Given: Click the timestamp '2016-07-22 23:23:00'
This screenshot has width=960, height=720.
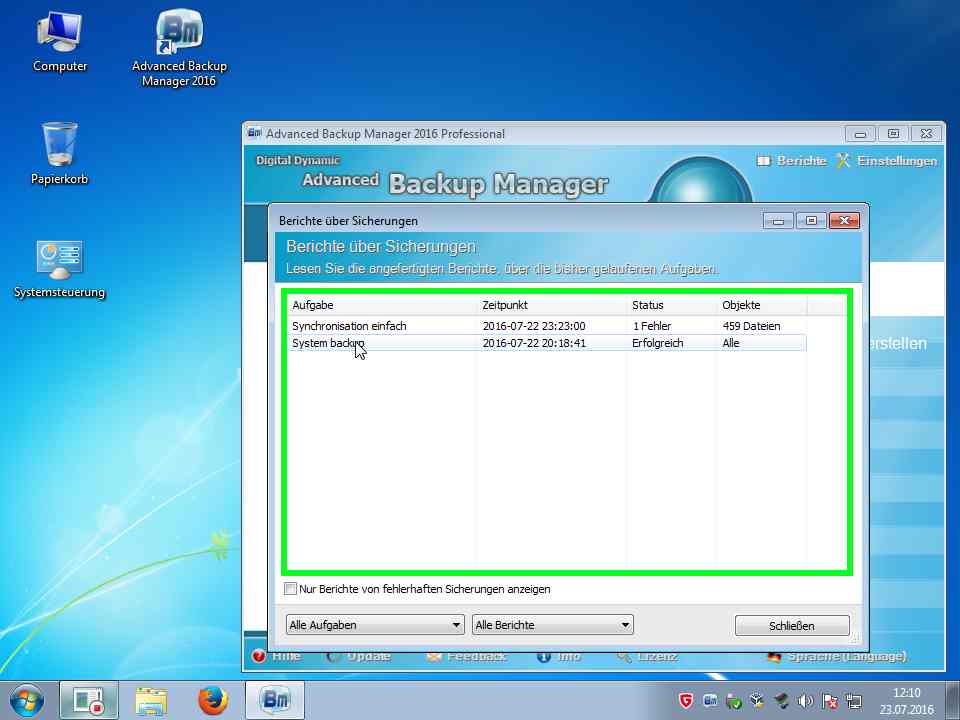Looking at the screenshot, I should (x=534, y=326).
